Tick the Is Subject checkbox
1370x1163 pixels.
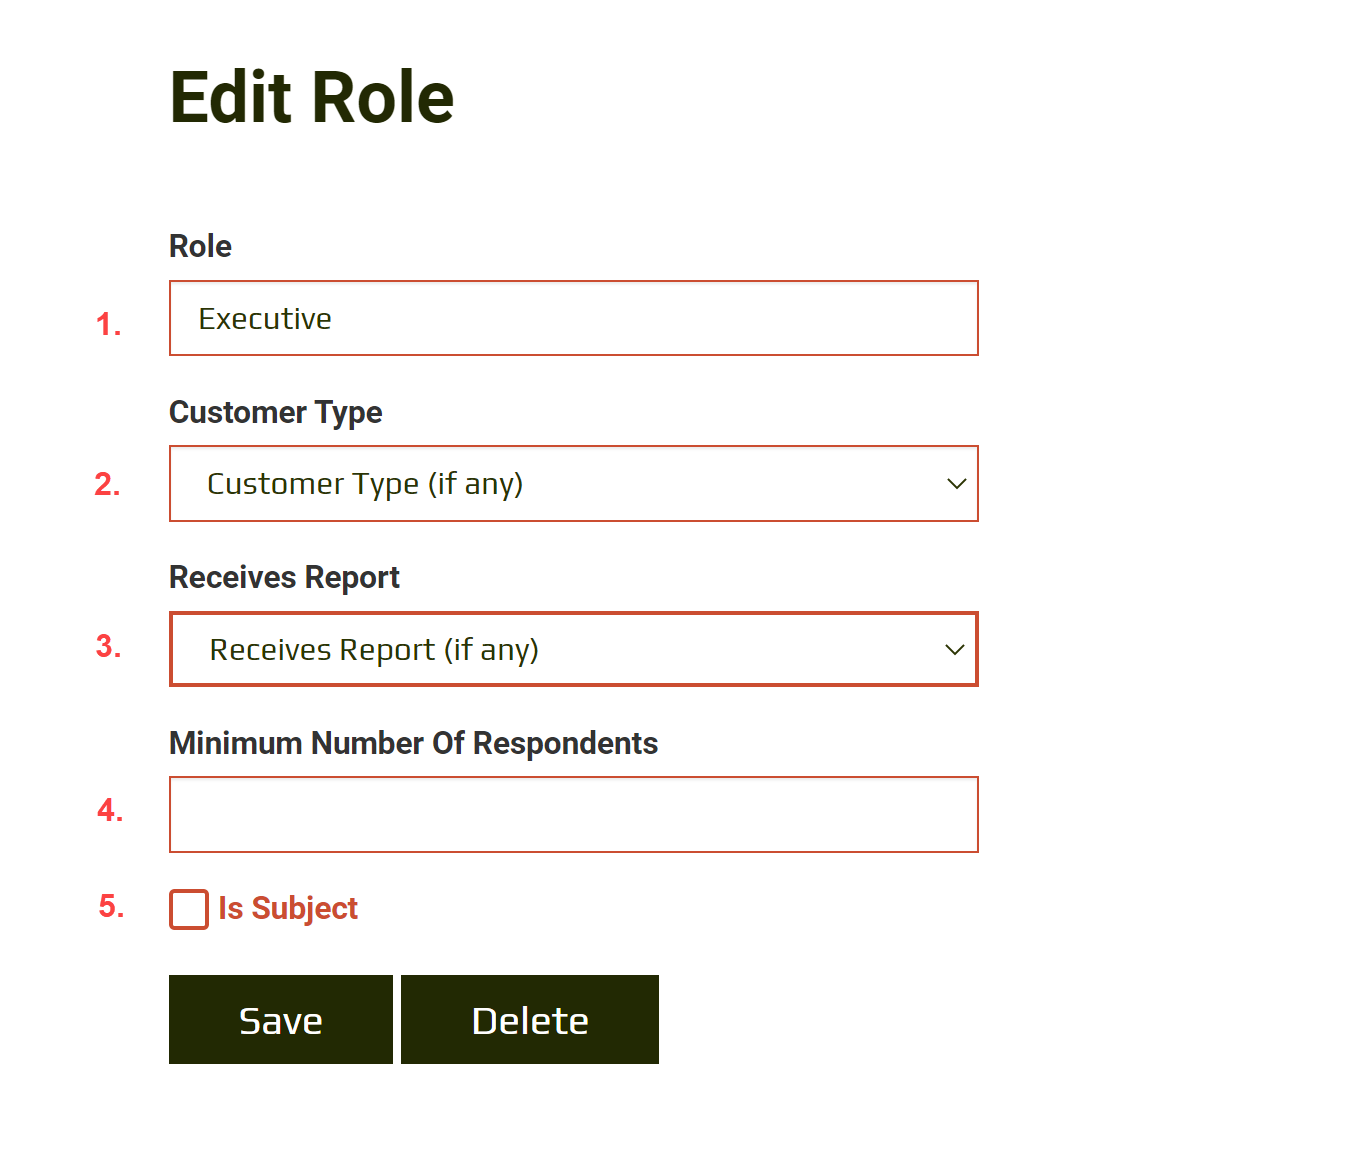(x=189, y=909)
